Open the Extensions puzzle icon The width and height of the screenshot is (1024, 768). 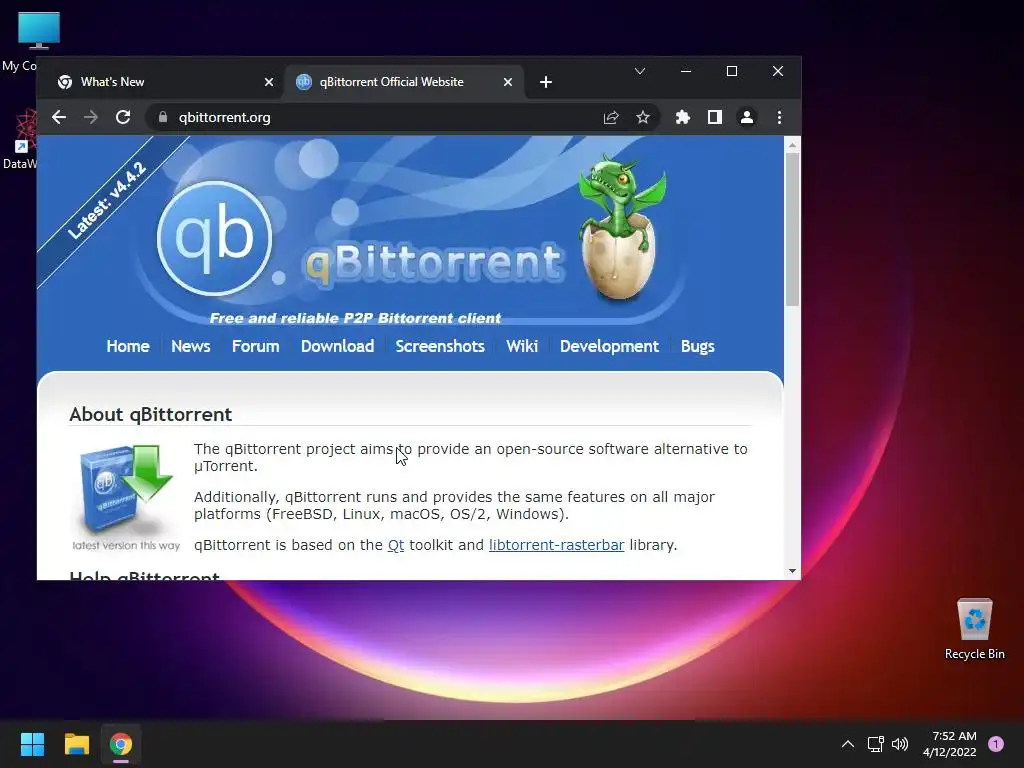(x=682, y=118)
